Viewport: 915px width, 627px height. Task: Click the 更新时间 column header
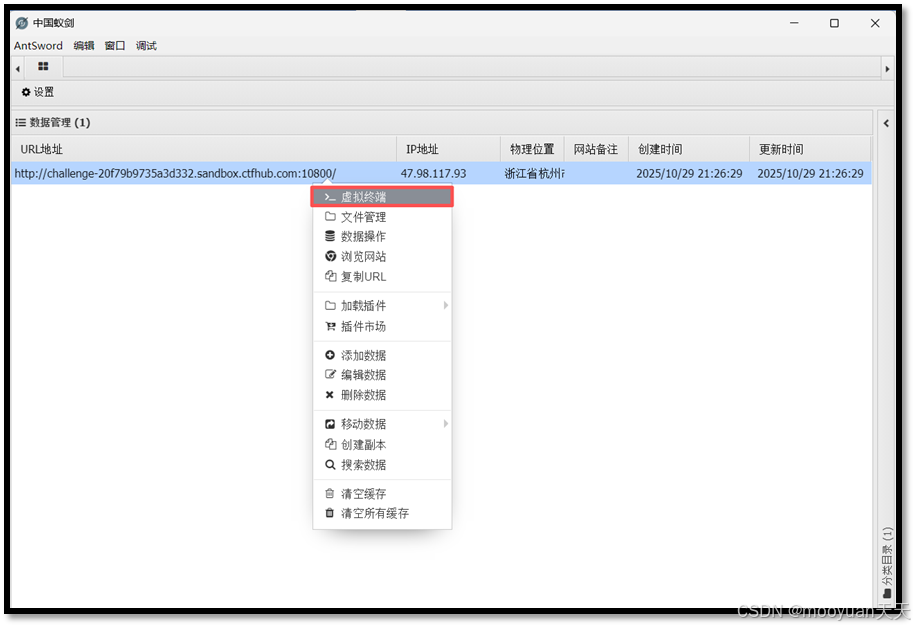811,149
